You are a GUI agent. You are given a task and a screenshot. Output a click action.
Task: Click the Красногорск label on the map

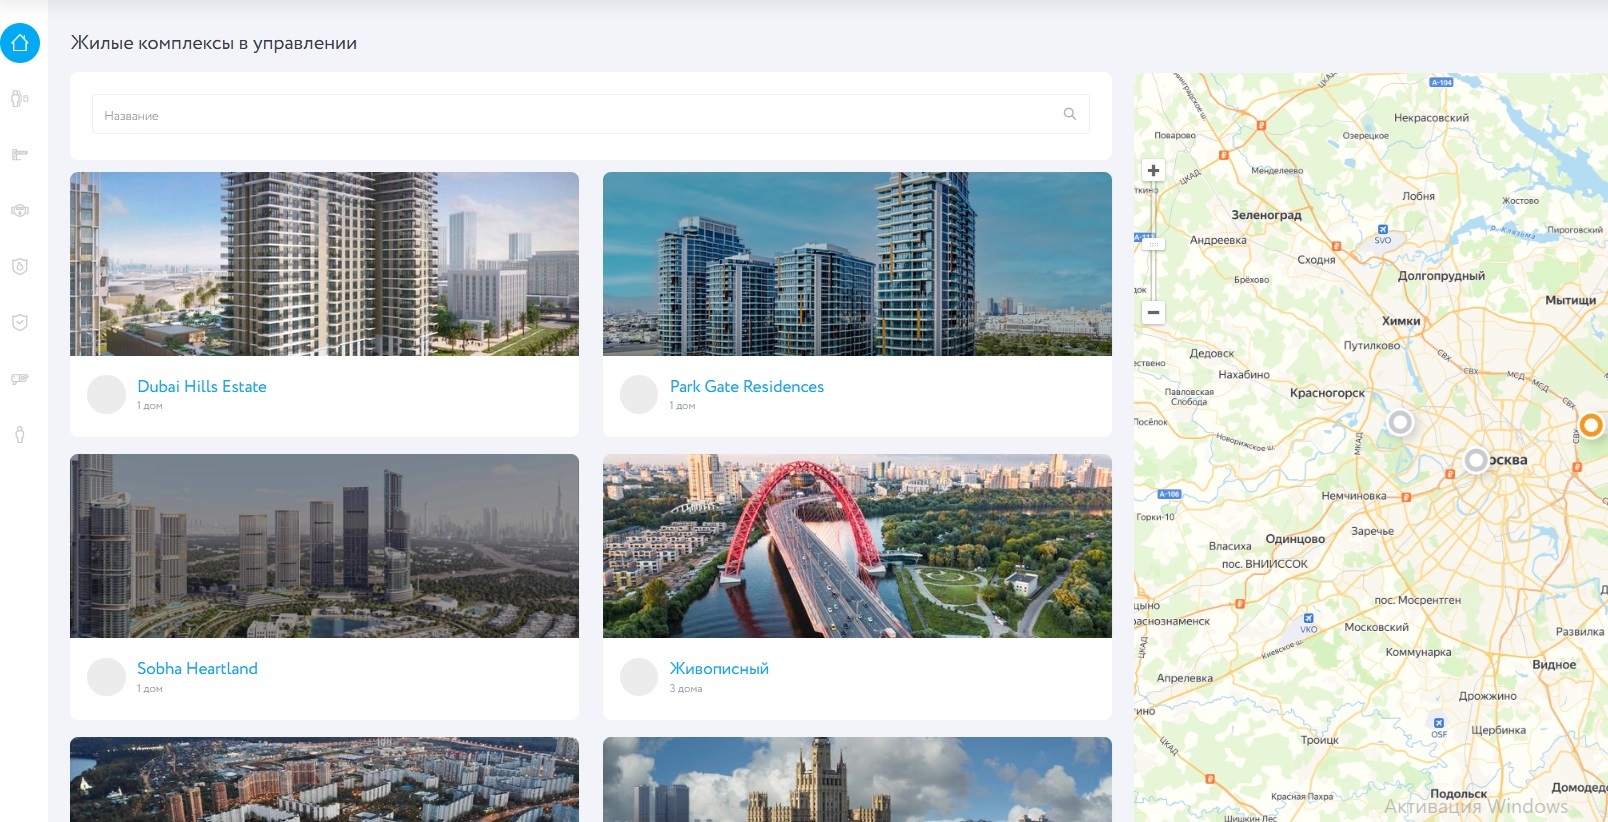[1327, 393]
